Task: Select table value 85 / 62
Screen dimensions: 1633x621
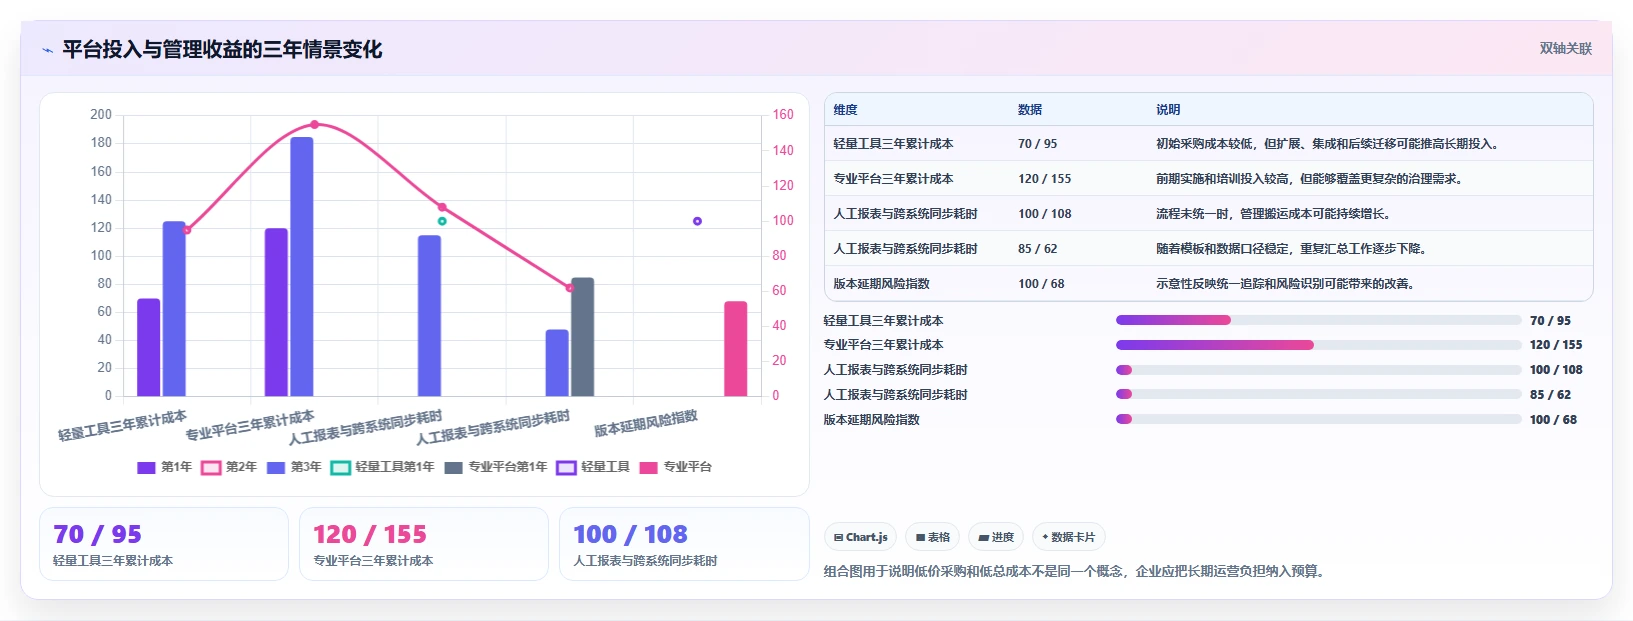Action: pyautogui.click(x=1037, y=249)
